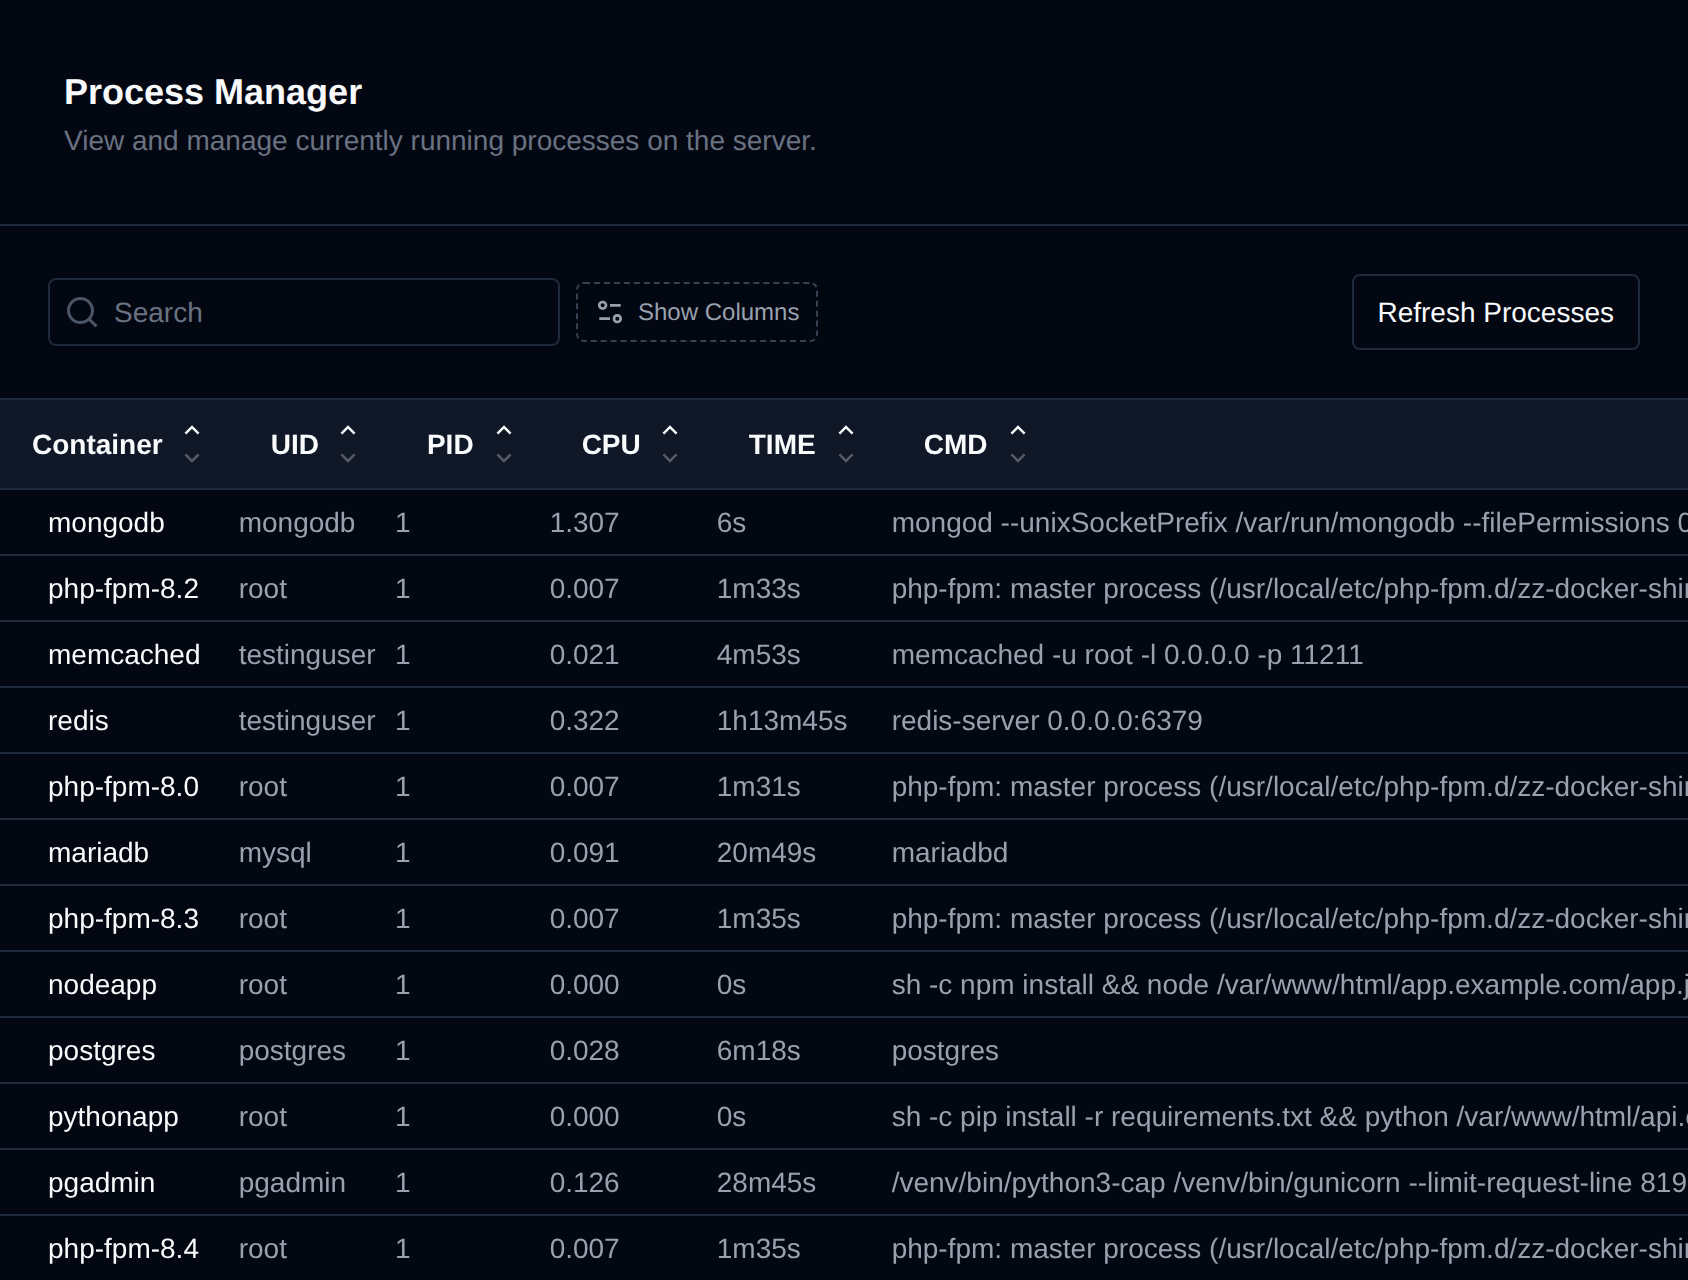This screenshot has height=1280, width=1688.
Task: Click the memcached -u root command
Action: tap(1127, 655)
